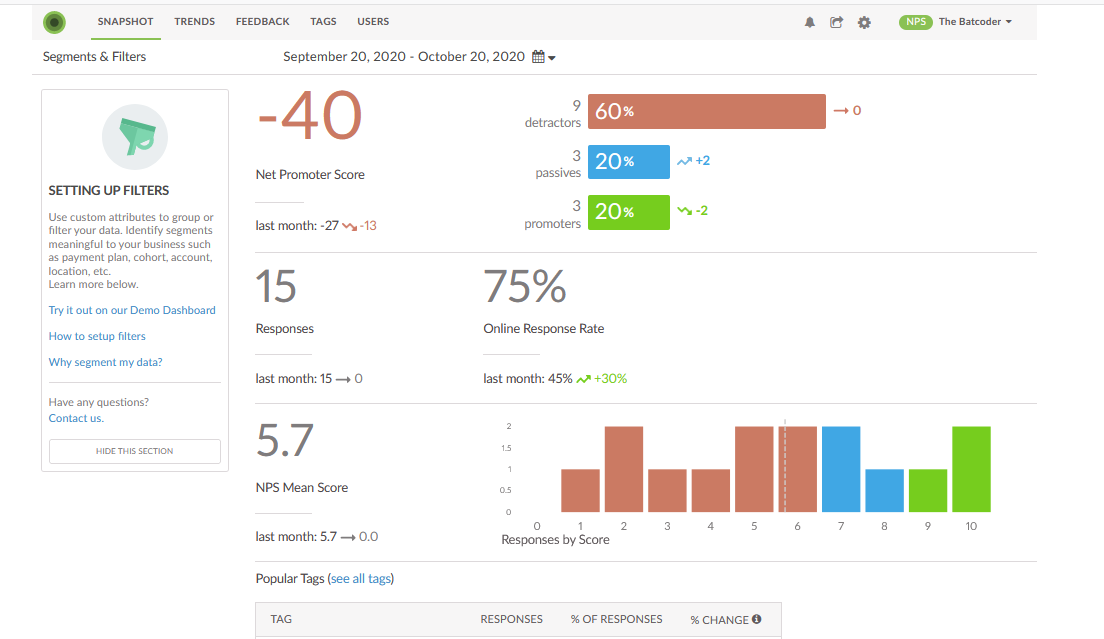Switch to the TRENDS tab

[x=194, y=21]
